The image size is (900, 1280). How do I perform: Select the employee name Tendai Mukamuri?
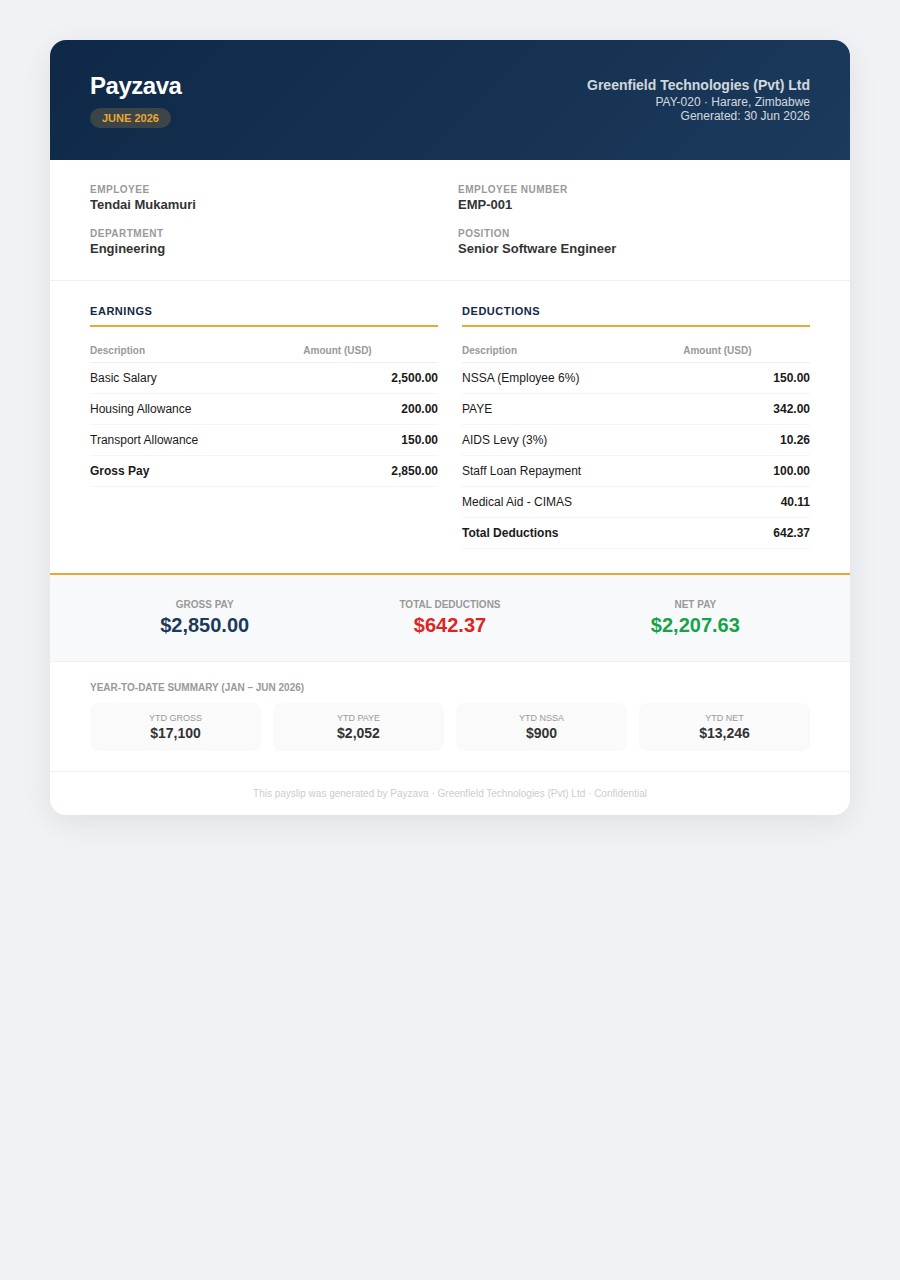coord(143,205)
